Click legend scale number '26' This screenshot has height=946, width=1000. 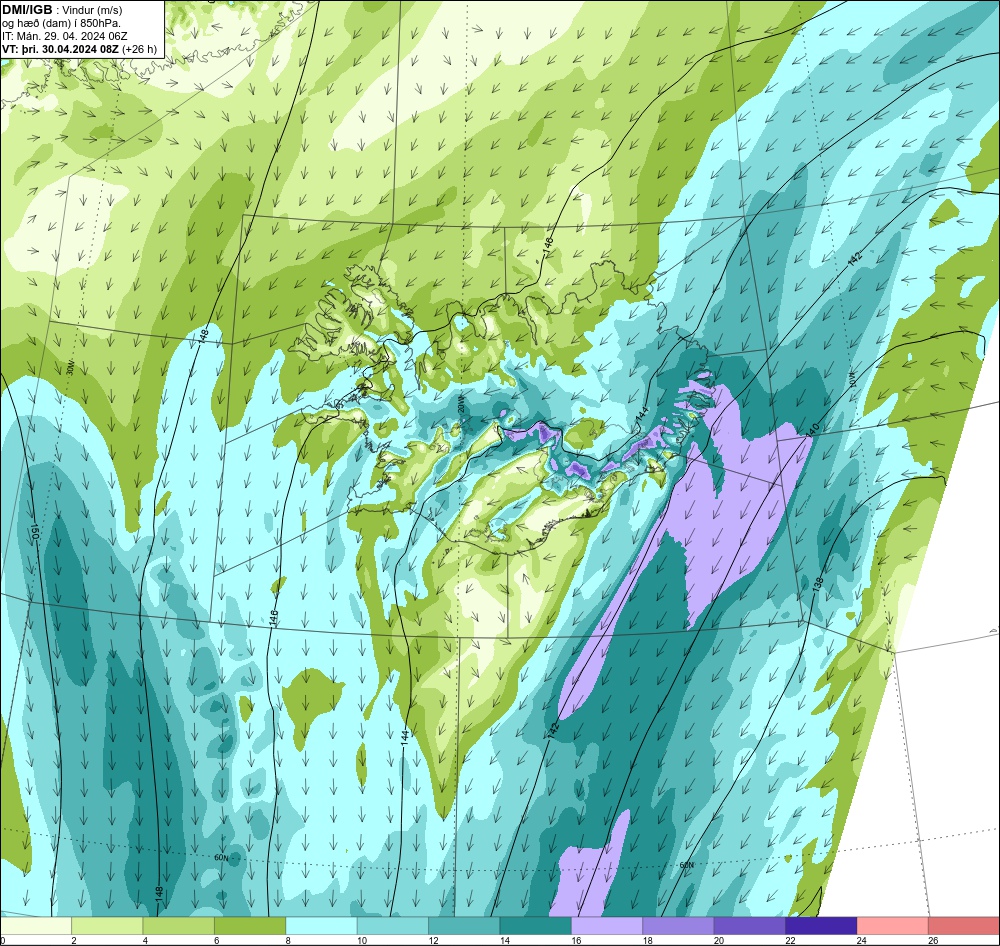click(933, 940)
